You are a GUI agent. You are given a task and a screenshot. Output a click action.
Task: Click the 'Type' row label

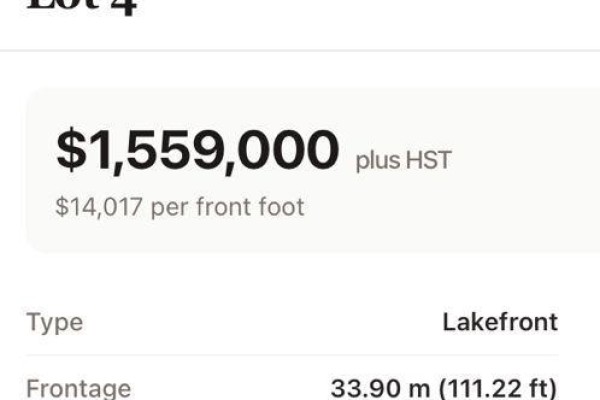point(55,323)
